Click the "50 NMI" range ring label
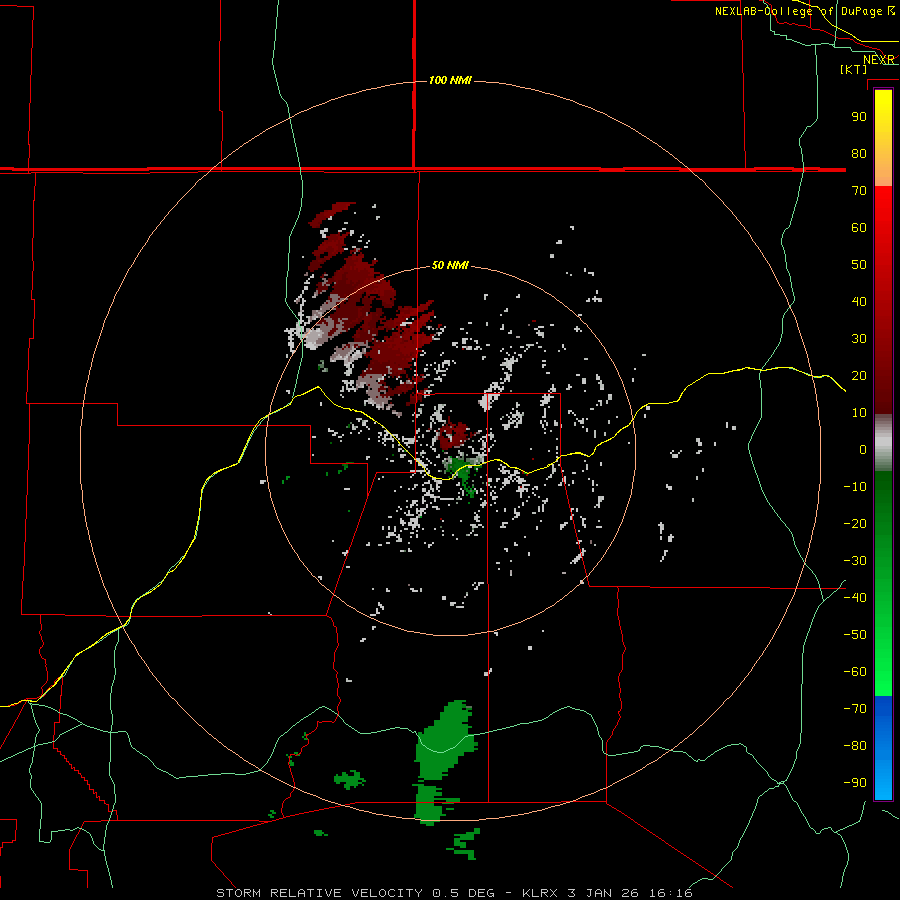Image resolution: width=900 pixels, height=900 pixels. (450, 265)
